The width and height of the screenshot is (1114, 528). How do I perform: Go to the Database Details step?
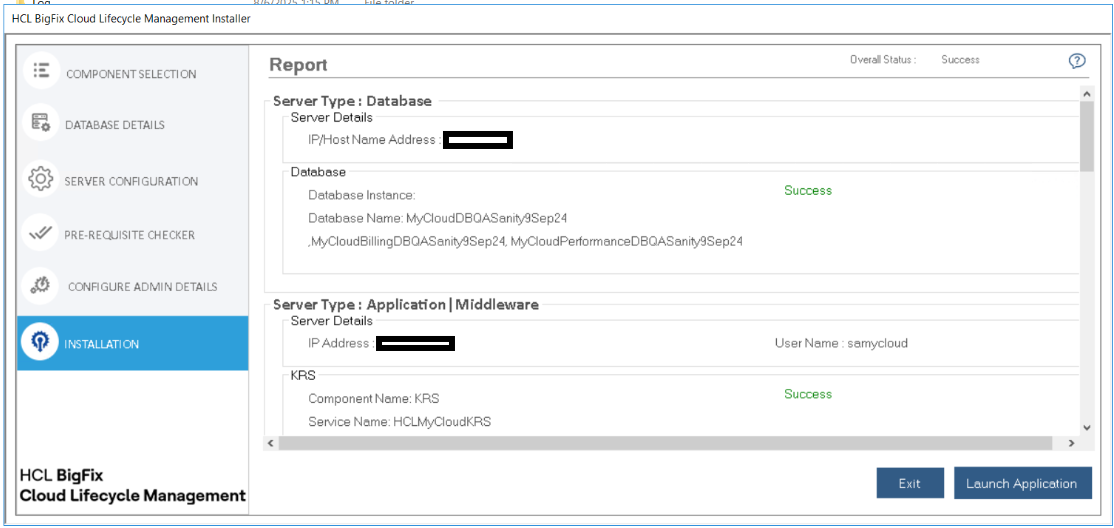point(115,125)
